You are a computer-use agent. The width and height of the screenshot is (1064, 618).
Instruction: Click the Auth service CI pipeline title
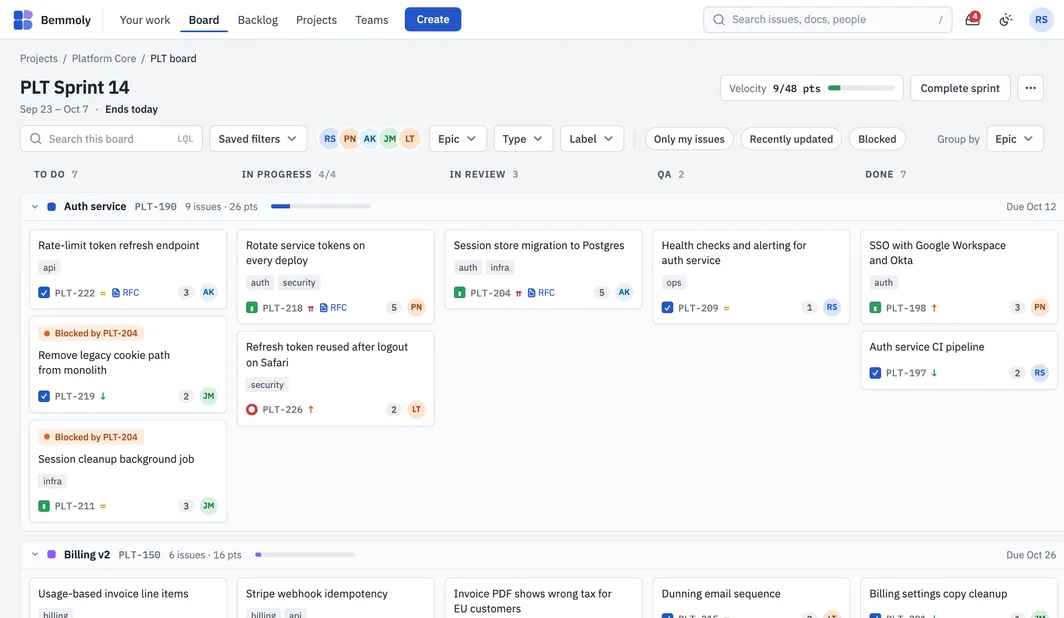pos(926,347)
